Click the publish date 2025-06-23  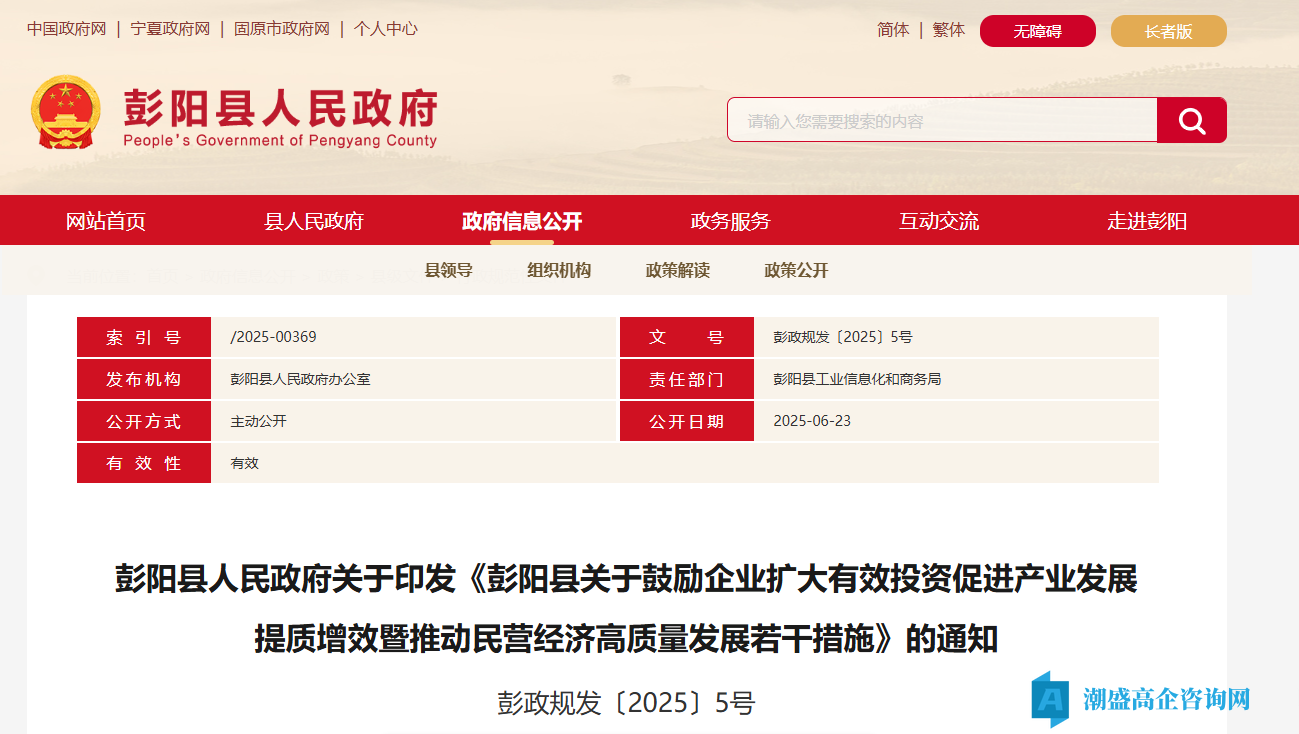(x=812, y=421)
